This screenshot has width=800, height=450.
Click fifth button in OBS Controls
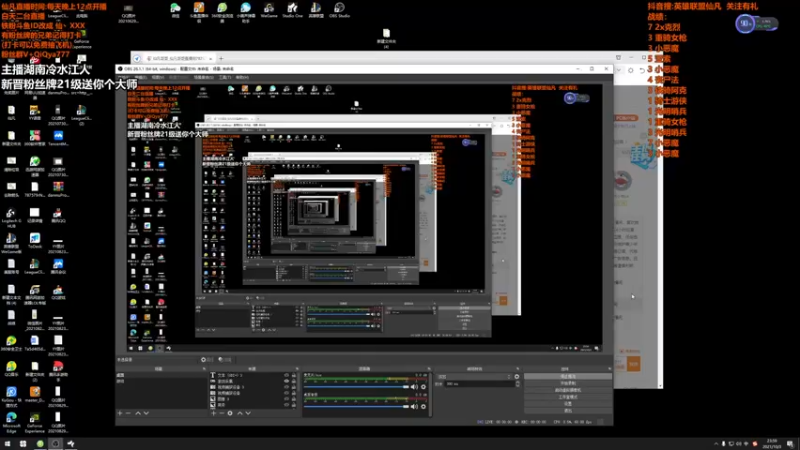568,404
